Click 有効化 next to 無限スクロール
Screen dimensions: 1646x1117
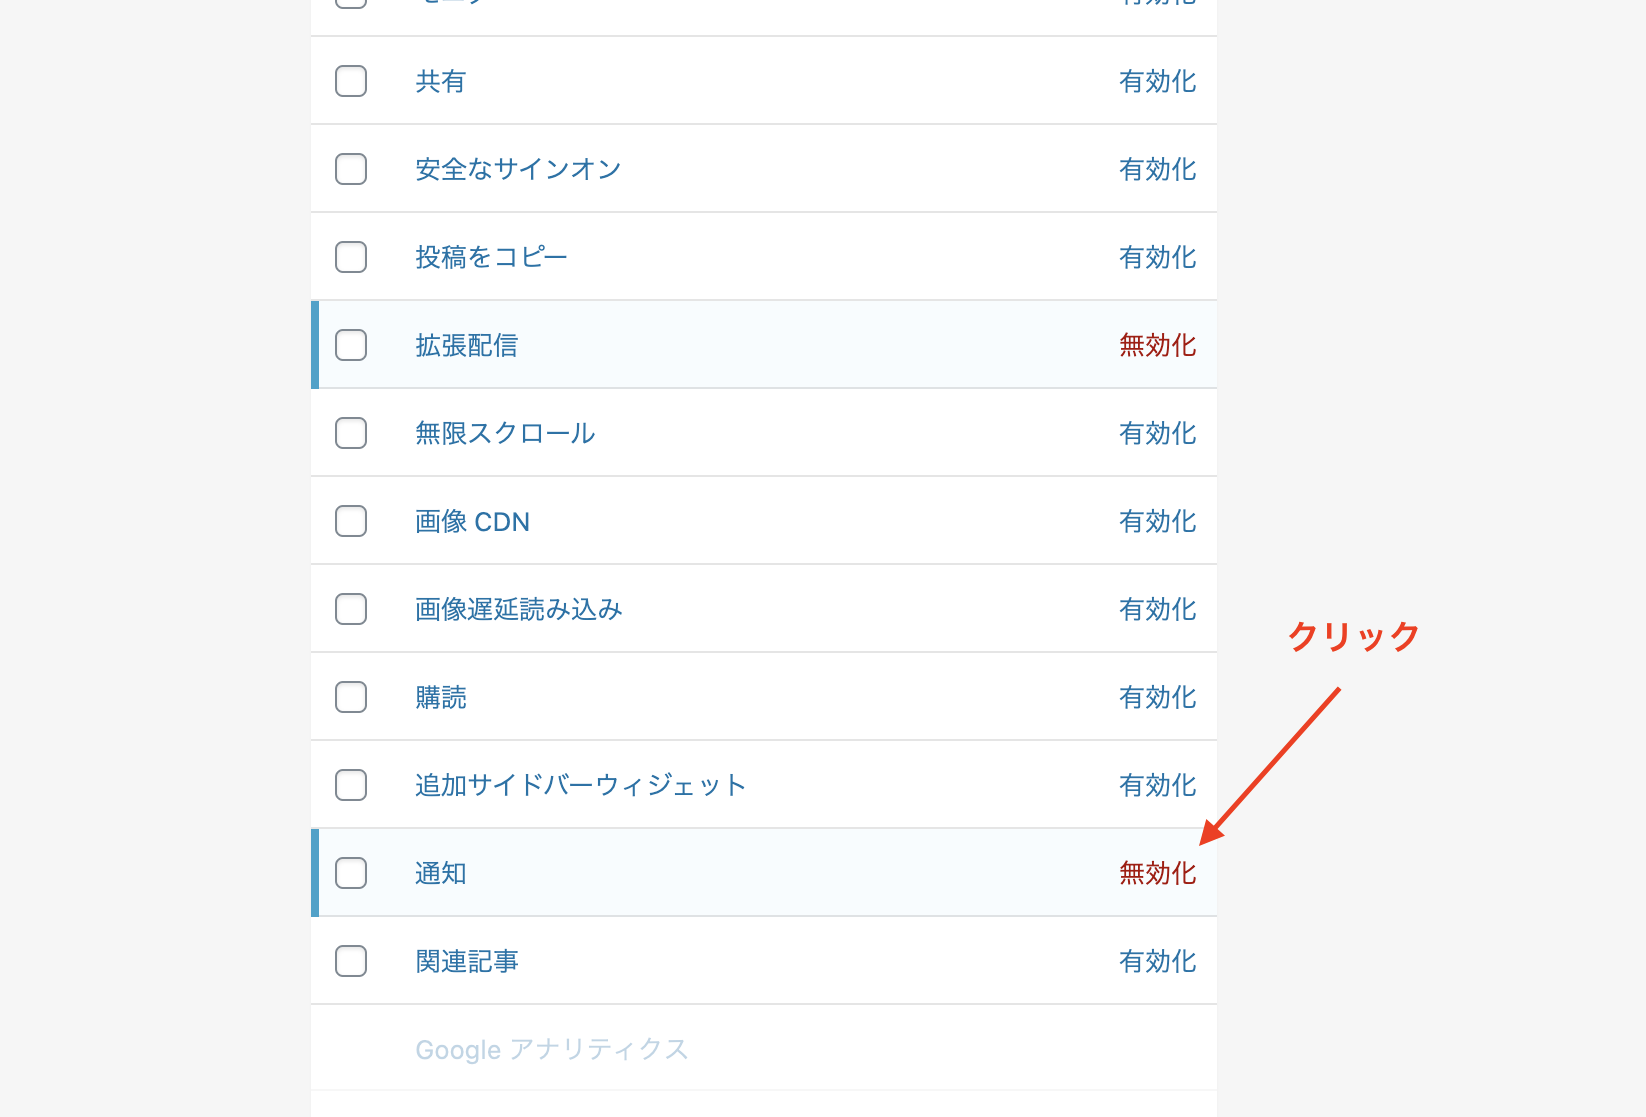coord(1157,433)
